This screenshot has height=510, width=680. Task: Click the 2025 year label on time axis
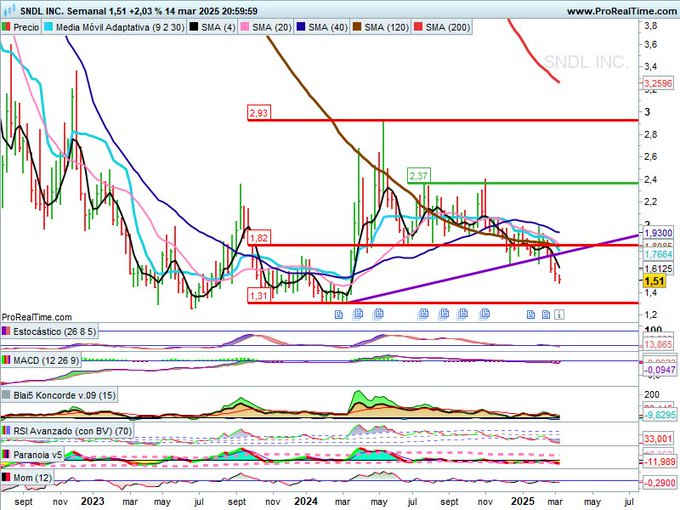[523, 502]
